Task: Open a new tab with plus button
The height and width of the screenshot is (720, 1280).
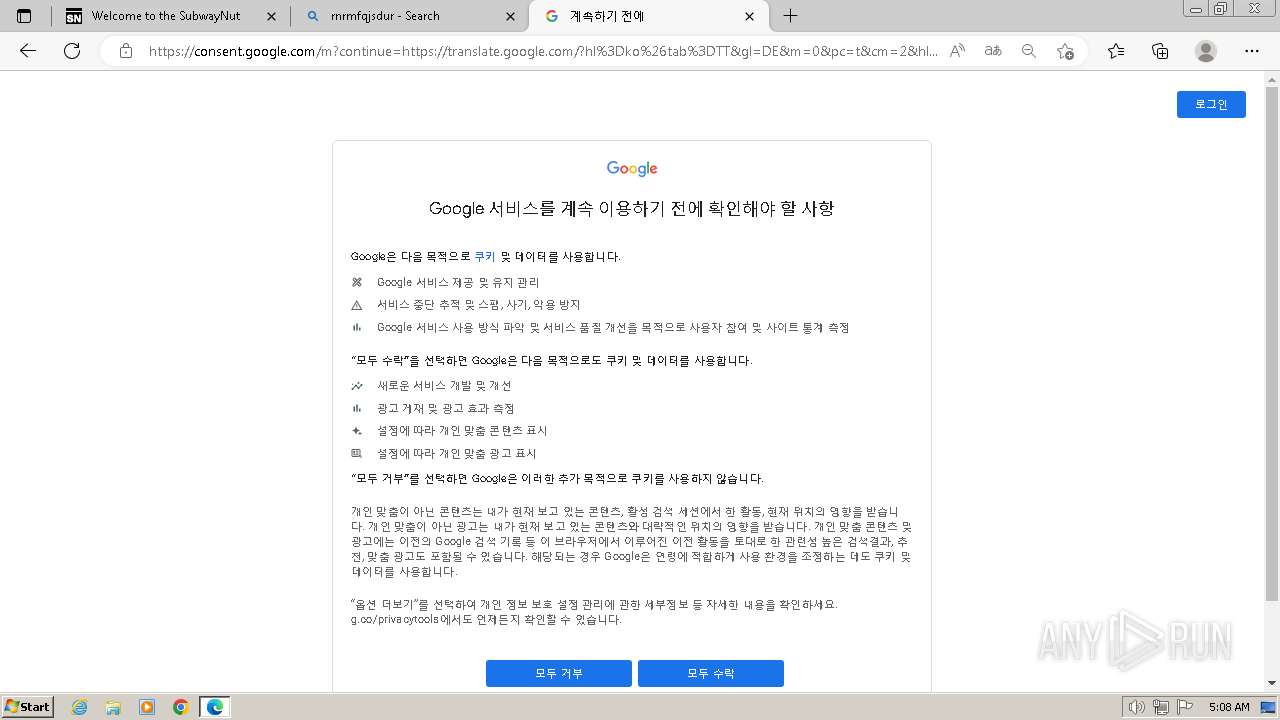Action: point(790,16)
